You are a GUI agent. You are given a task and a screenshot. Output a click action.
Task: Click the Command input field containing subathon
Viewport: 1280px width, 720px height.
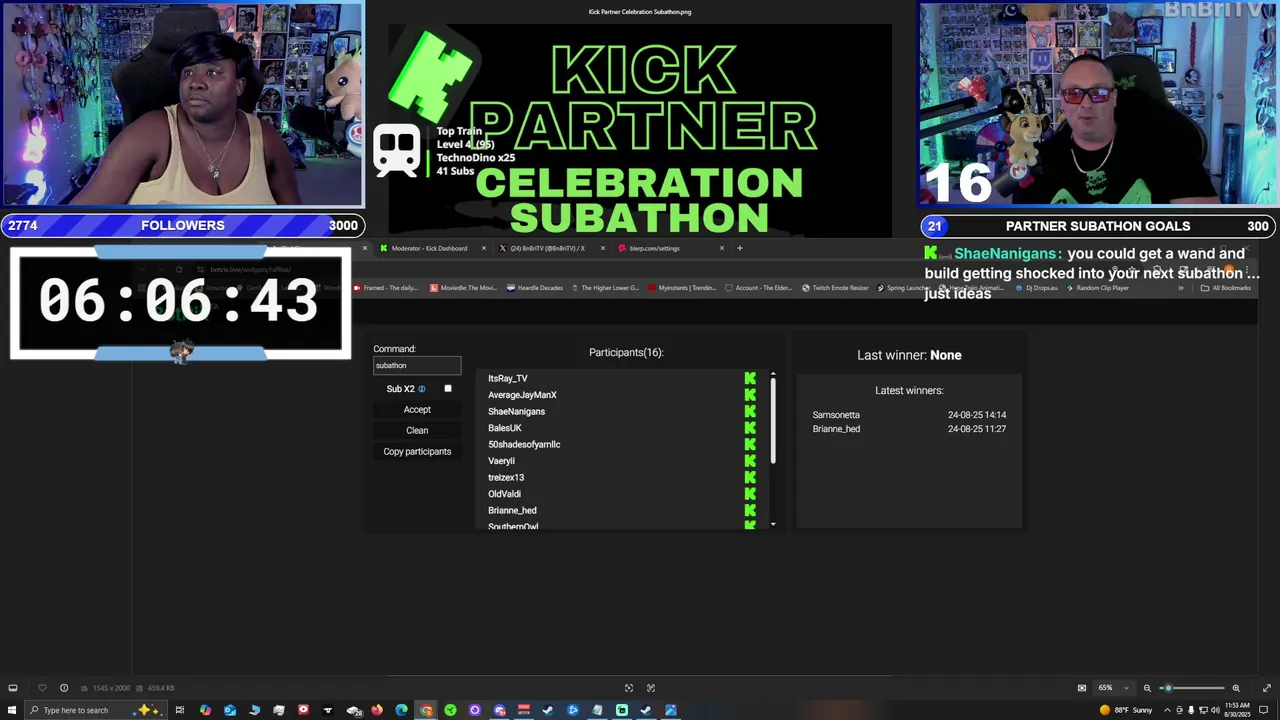pos(417,365)
